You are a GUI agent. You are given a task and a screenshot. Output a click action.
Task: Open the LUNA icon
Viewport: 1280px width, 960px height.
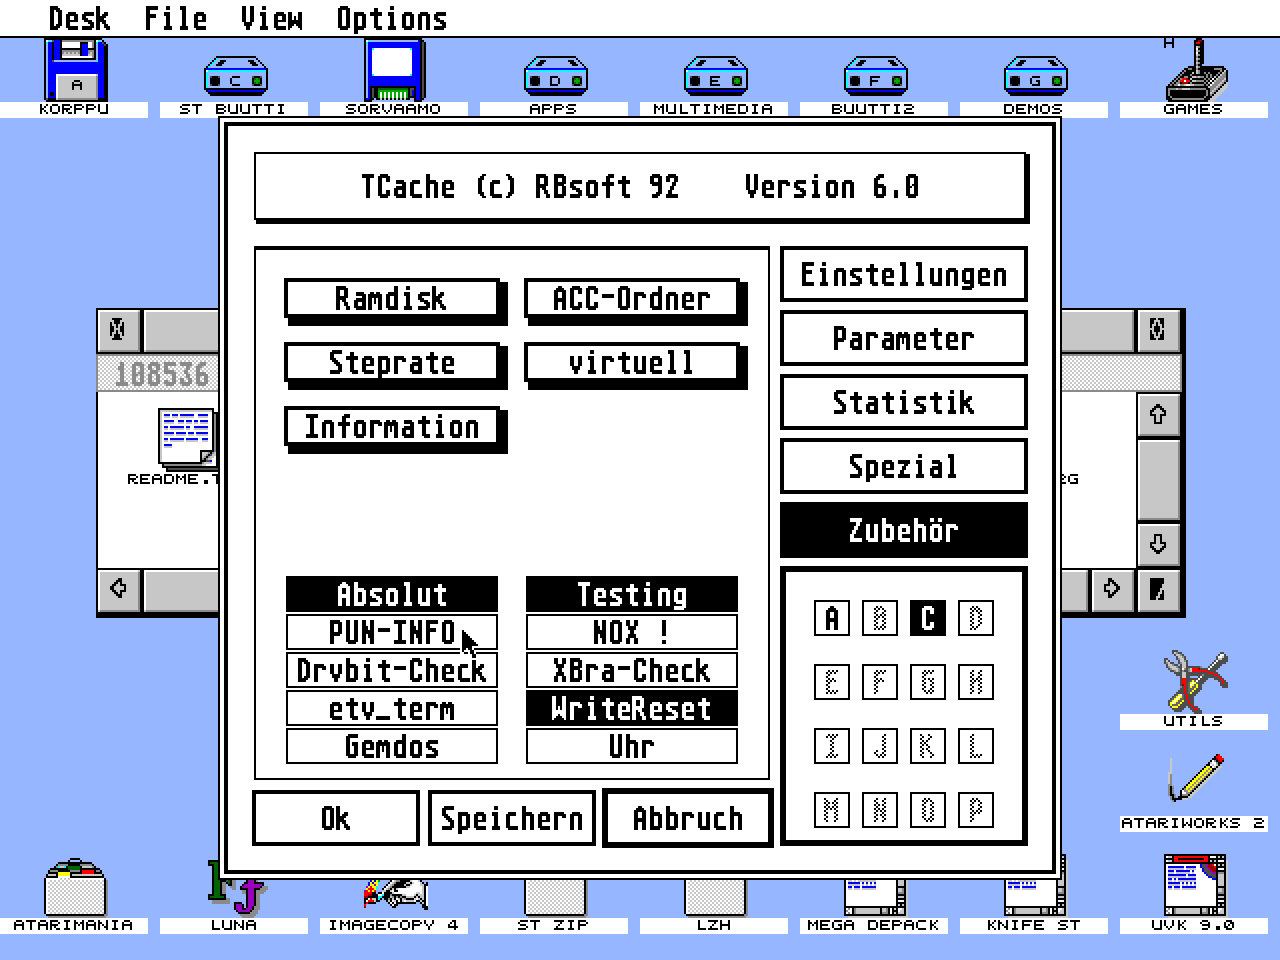235,890
